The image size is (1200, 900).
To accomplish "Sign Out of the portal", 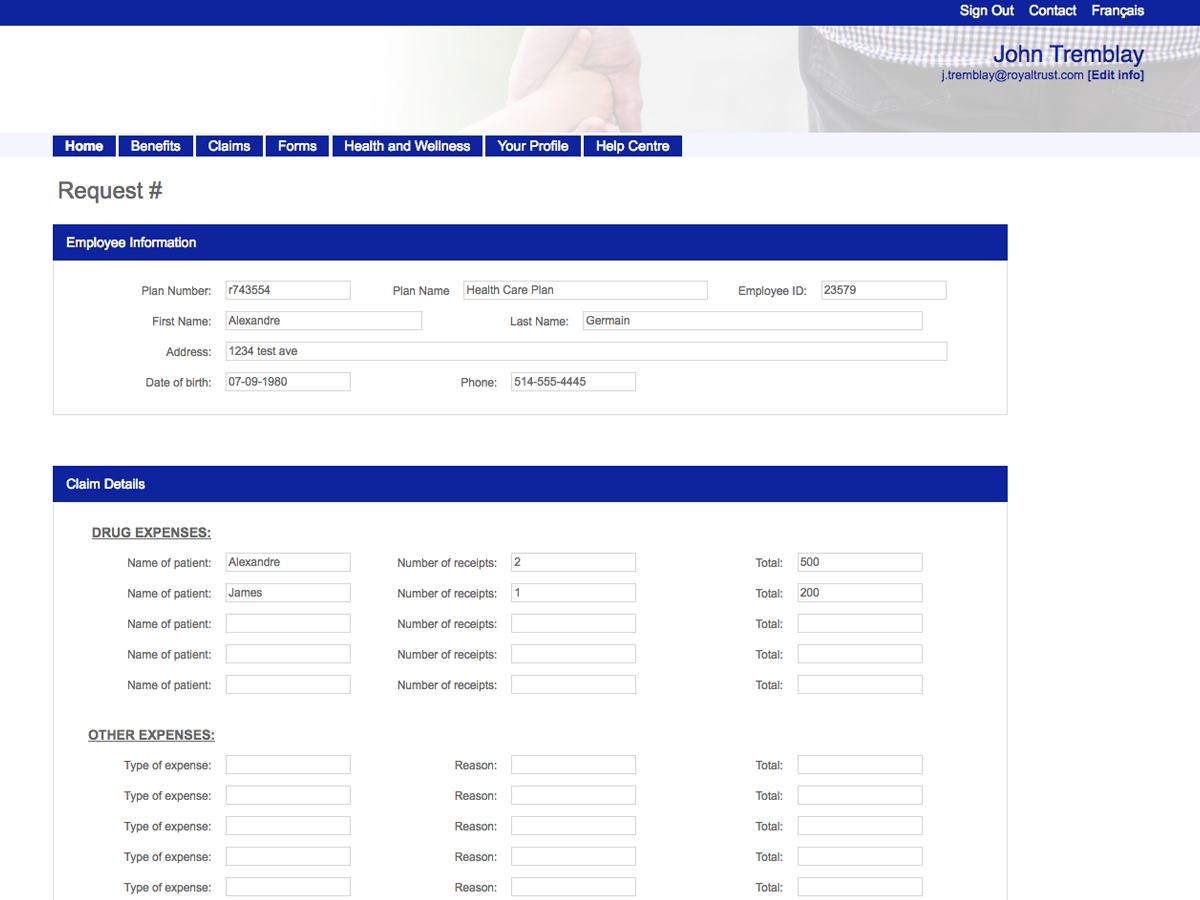I will point(986,11).
